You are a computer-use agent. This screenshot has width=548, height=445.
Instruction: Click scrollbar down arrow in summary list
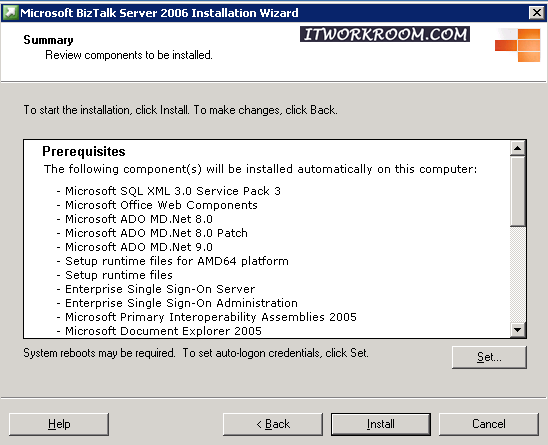[x=518, y=330]
